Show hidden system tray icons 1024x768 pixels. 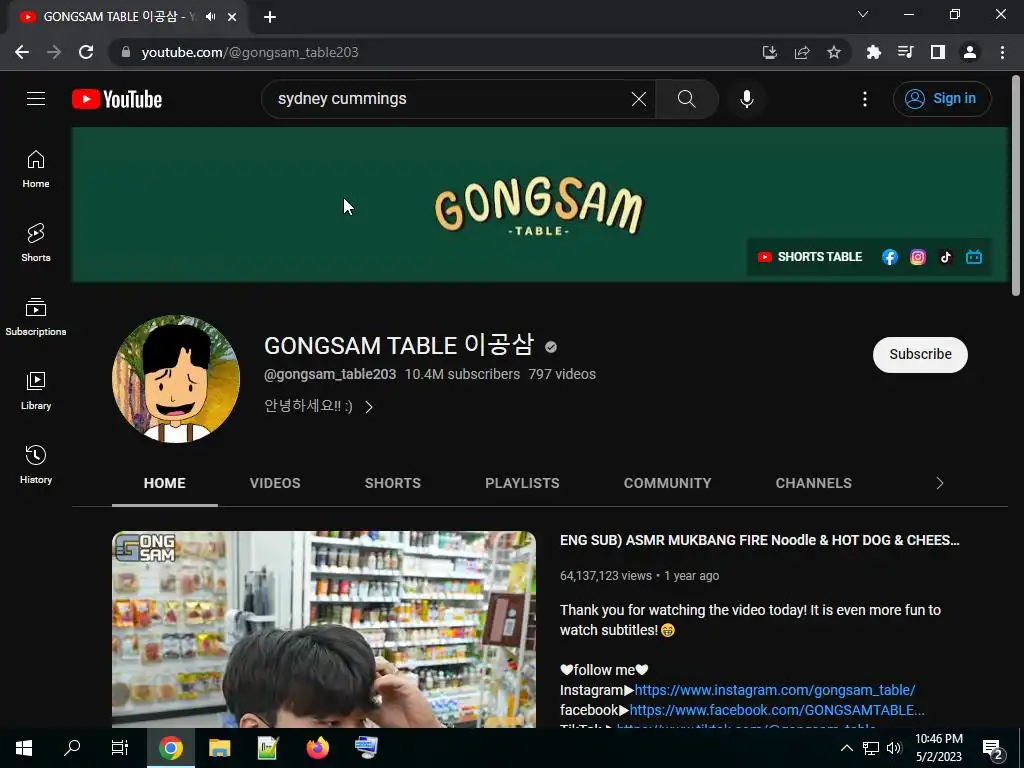pyautogui.click(x=846, y=748)
